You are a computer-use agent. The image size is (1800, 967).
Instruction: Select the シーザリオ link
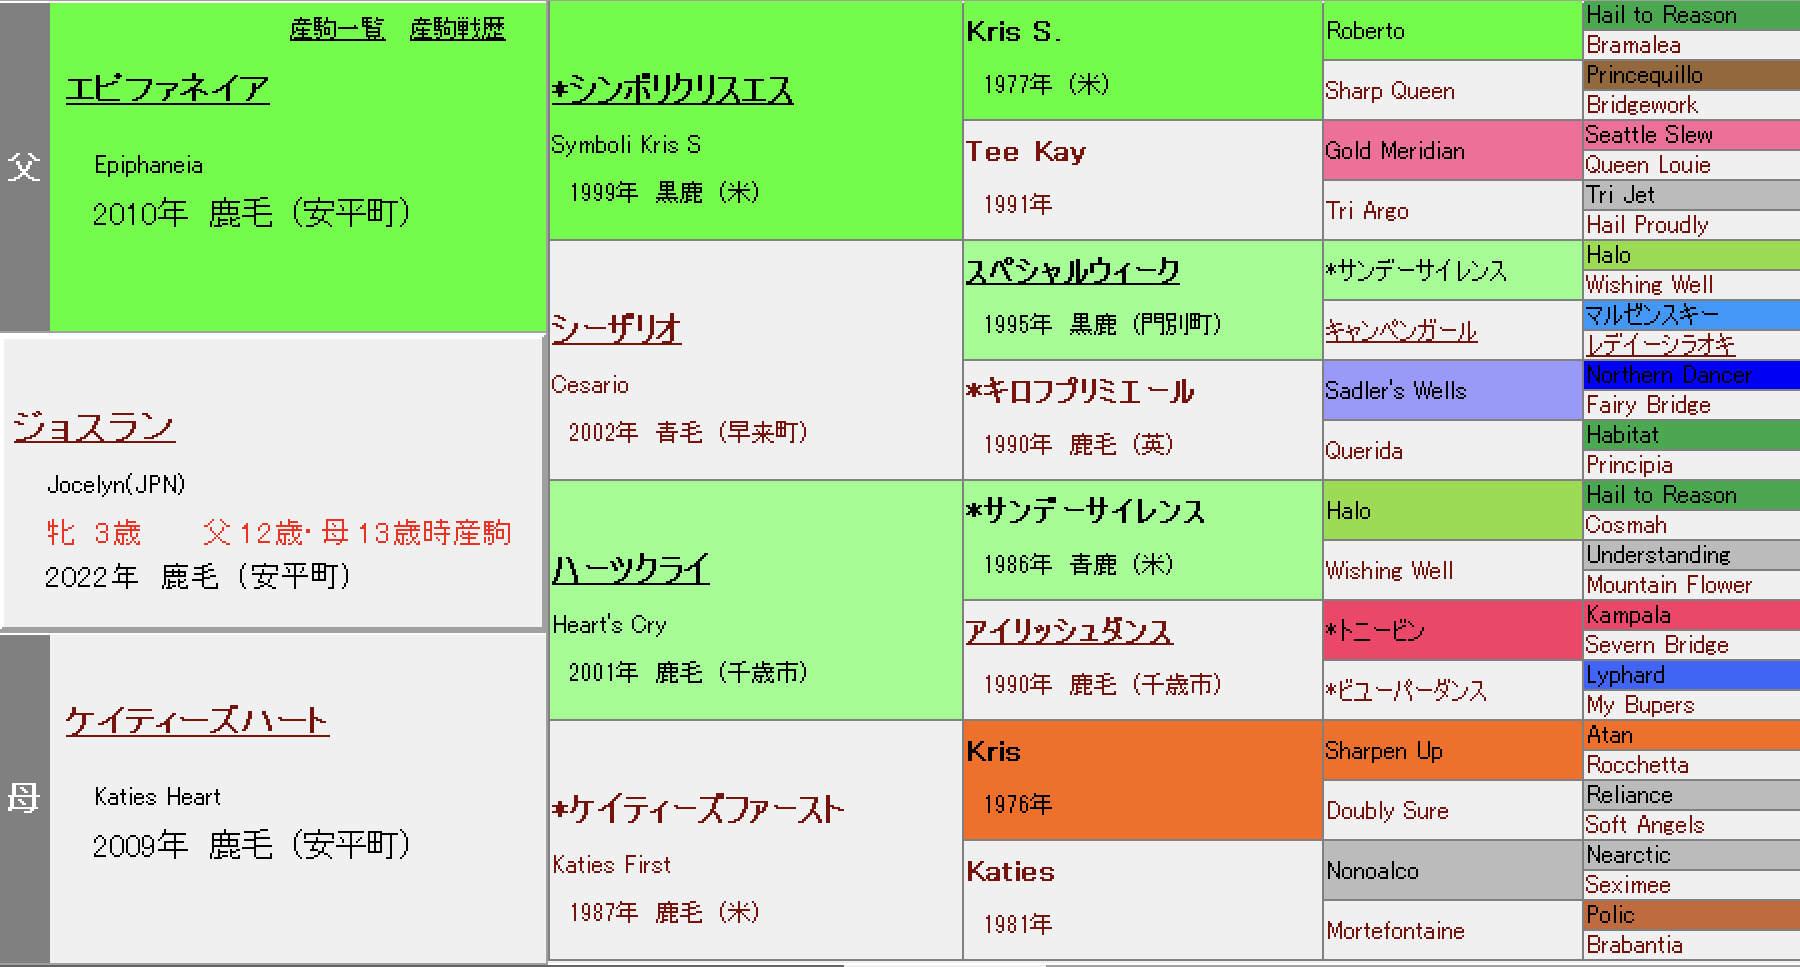click(x=616, y=328)
